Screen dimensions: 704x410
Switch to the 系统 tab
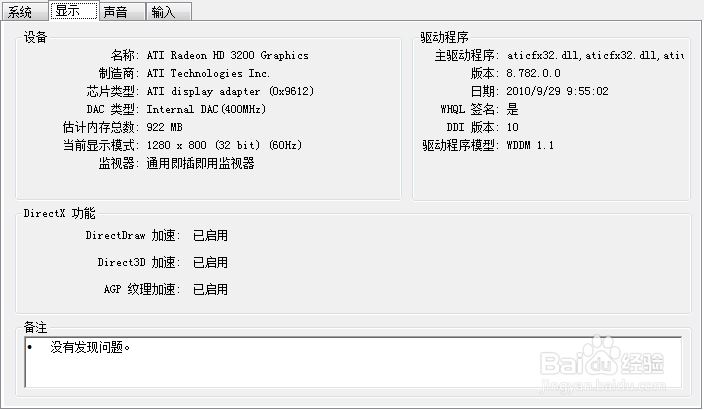coord(25,12)
